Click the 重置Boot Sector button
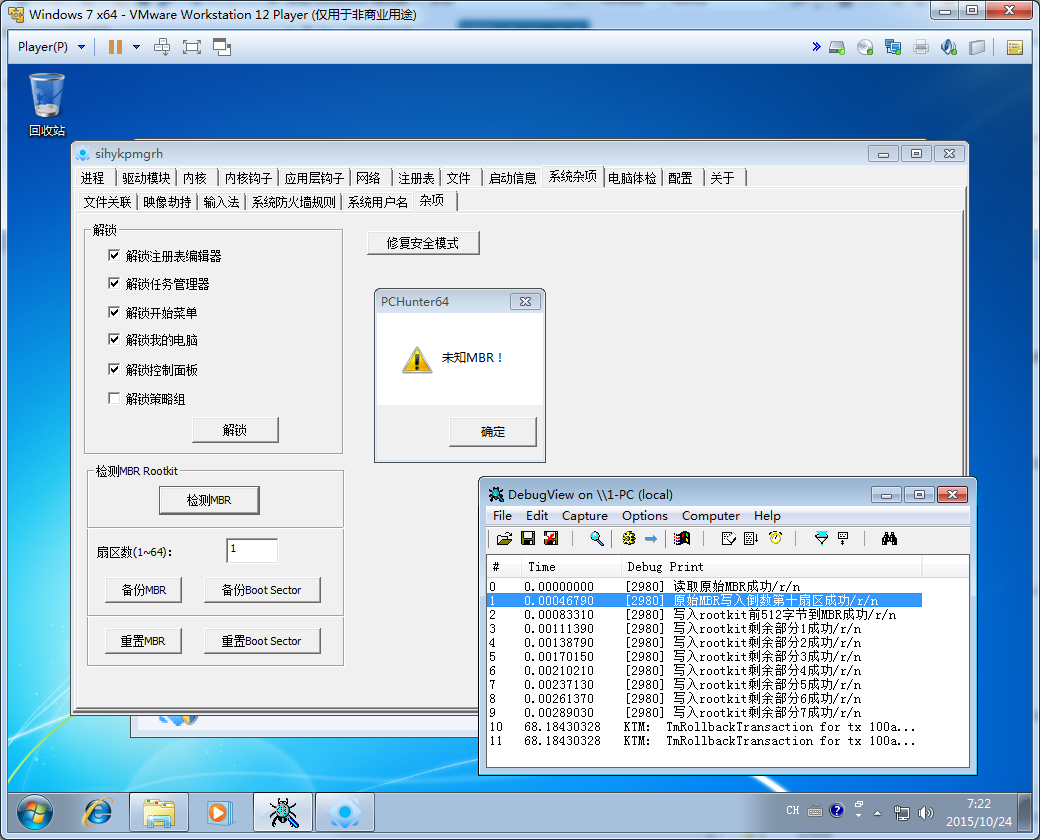1040x840 pixels. pyautogui.click(x=262, y=641)
